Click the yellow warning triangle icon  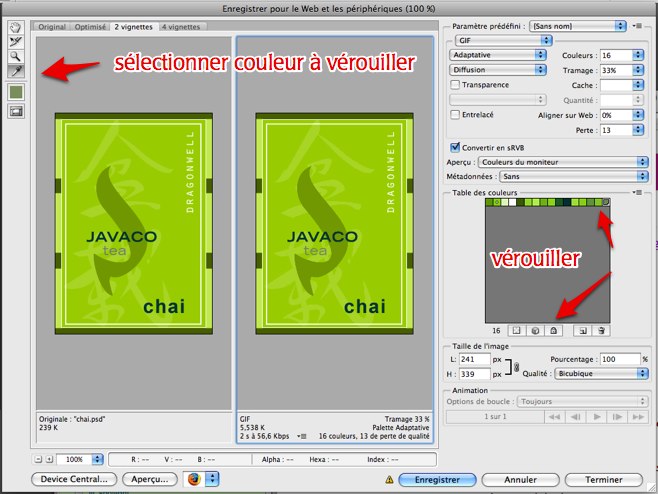pos(389,479)
